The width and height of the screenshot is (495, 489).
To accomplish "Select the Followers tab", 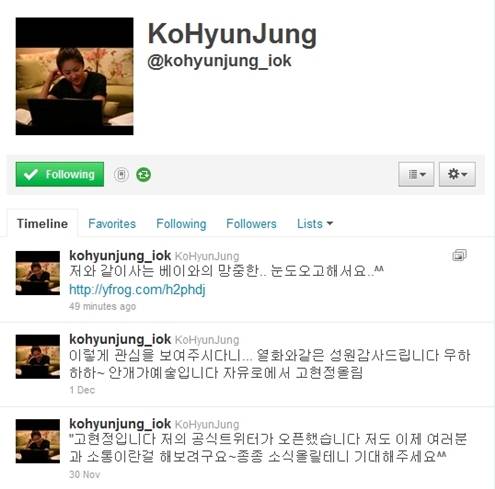I will point(251,224).
